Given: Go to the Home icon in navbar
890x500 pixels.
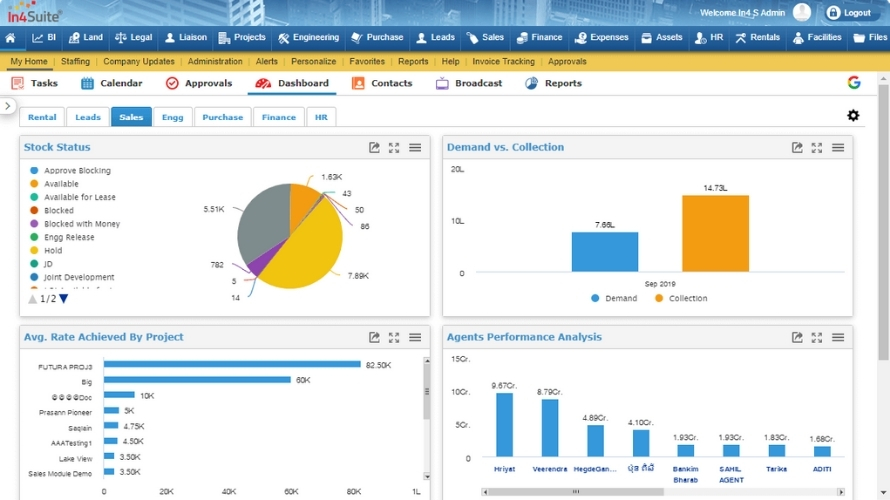Looking at the screenshot, I should point(10,38).
